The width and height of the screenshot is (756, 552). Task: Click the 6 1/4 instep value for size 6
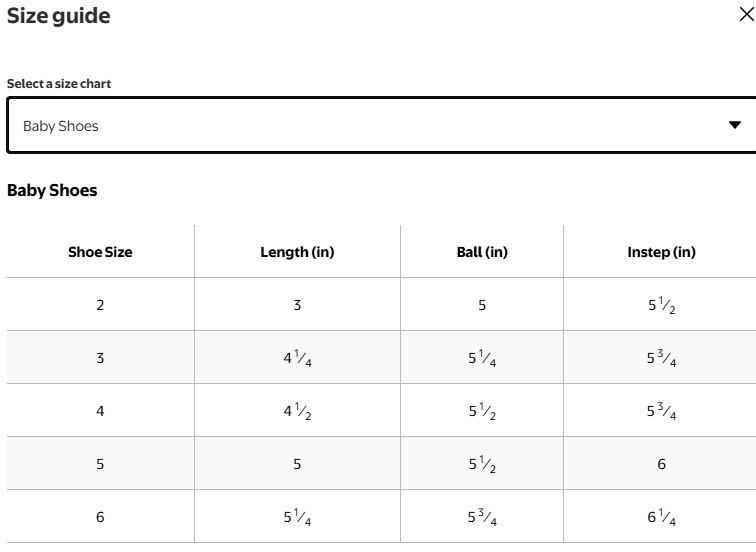coord(661,517)
